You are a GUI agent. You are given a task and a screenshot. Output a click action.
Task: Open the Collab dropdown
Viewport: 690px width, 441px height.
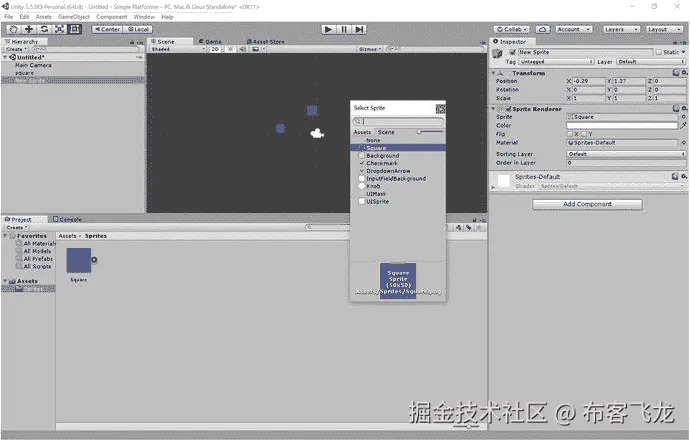point(512,29)
